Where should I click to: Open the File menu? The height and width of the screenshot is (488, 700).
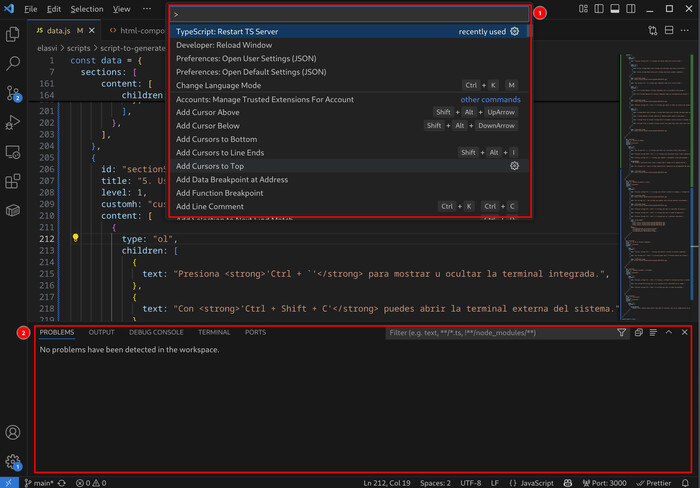31,9
